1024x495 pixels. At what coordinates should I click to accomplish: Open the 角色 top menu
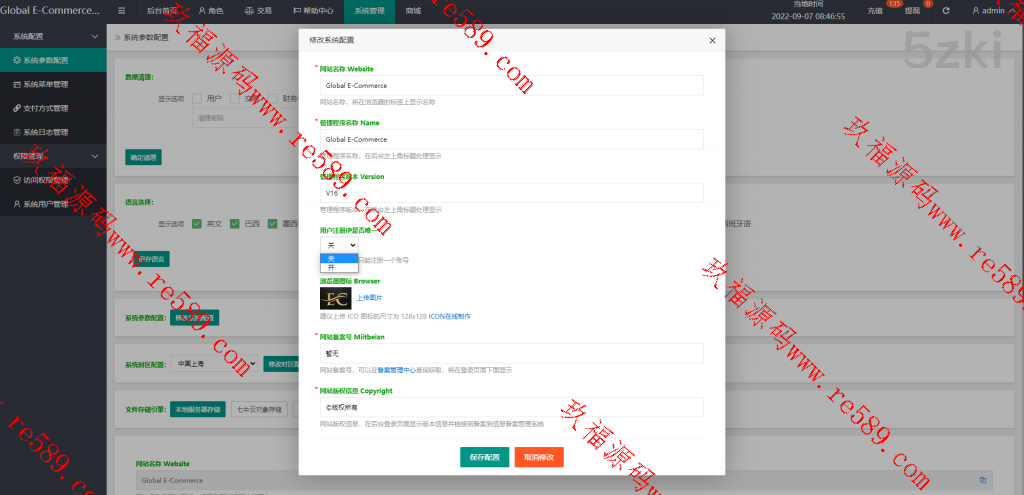point(211,11)
